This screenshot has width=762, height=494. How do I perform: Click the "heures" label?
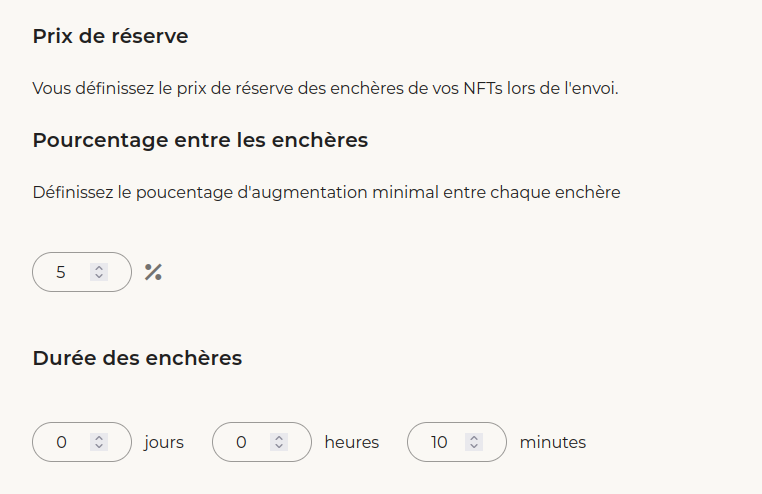pyautogui.click(x=352, y=442)
